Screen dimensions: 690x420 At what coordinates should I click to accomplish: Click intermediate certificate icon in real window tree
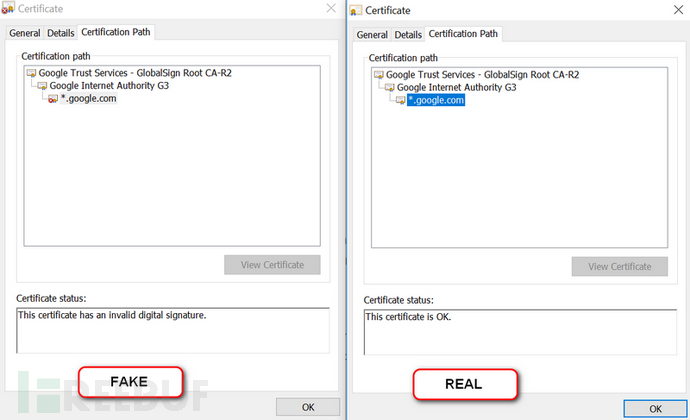pyautogui.click(x=389, y=88)
